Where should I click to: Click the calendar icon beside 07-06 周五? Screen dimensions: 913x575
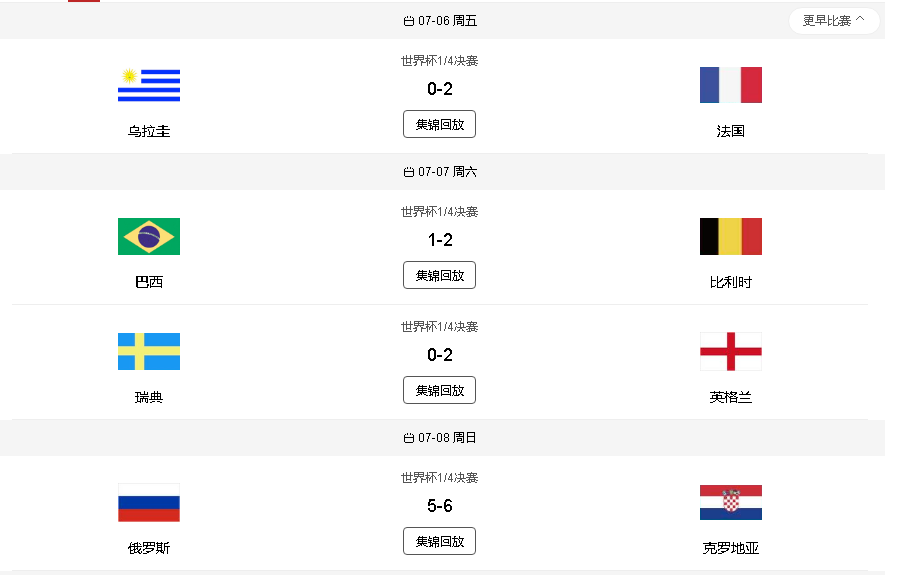tap(409, 22)
